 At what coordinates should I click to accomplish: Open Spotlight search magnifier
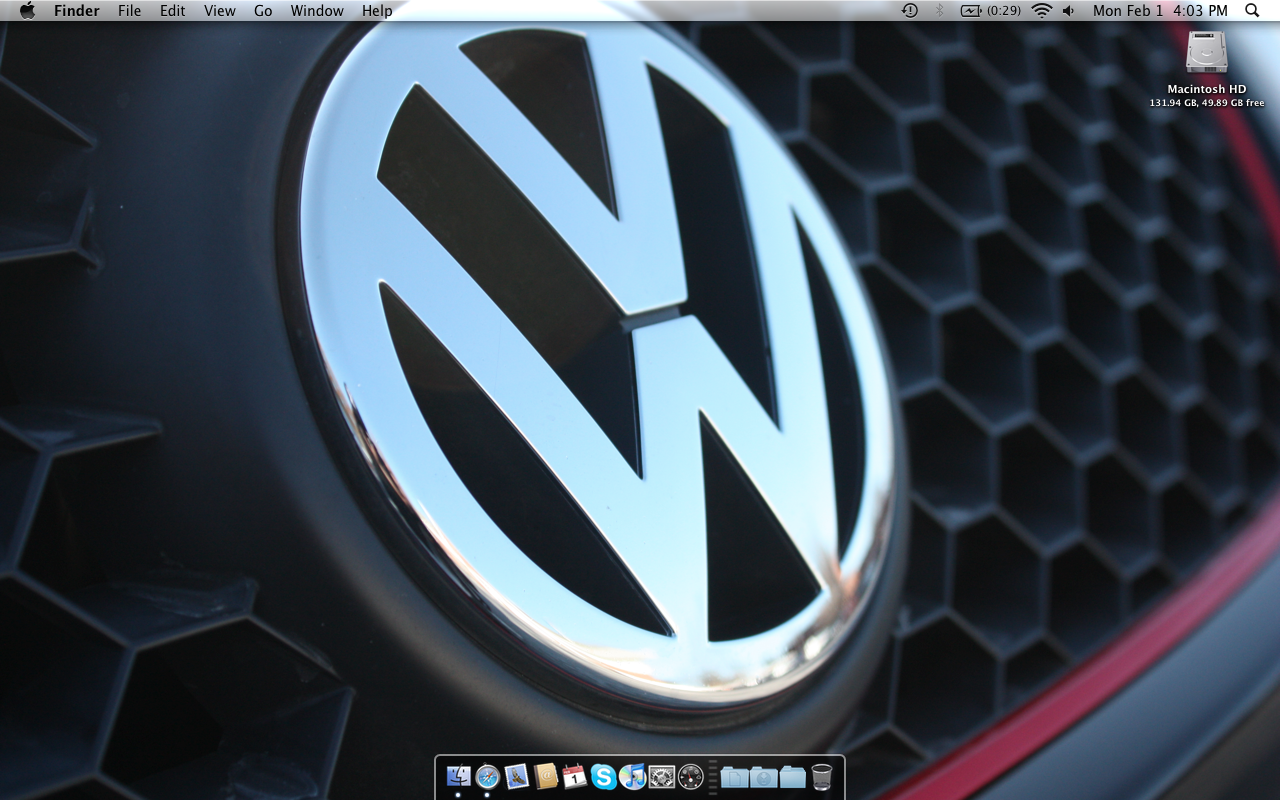coord(1252,11)
